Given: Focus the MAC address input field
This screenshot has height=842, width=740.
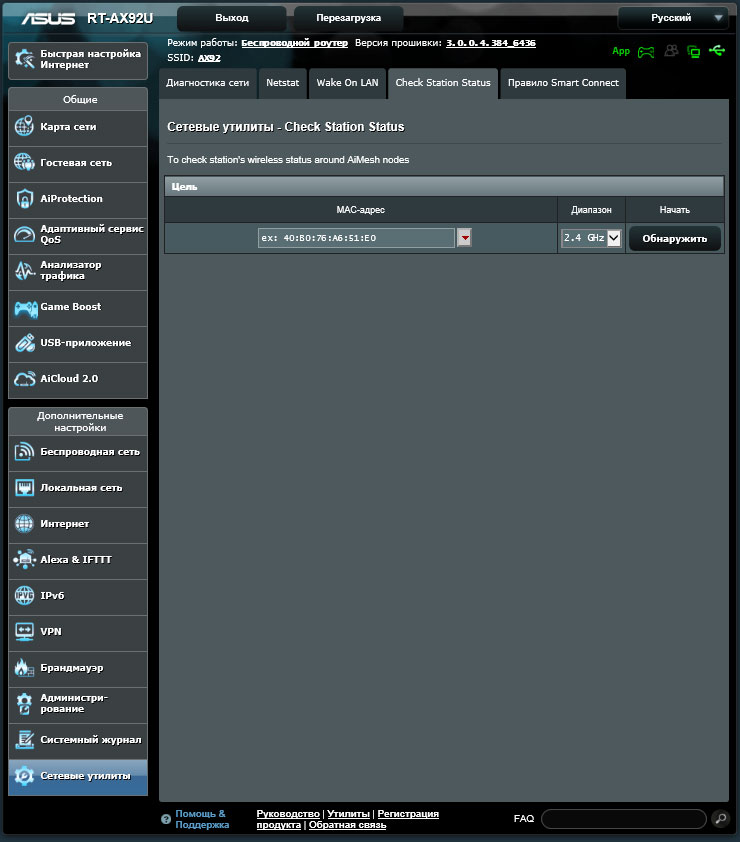Looking at the screenshot, I should coord(356,238).
